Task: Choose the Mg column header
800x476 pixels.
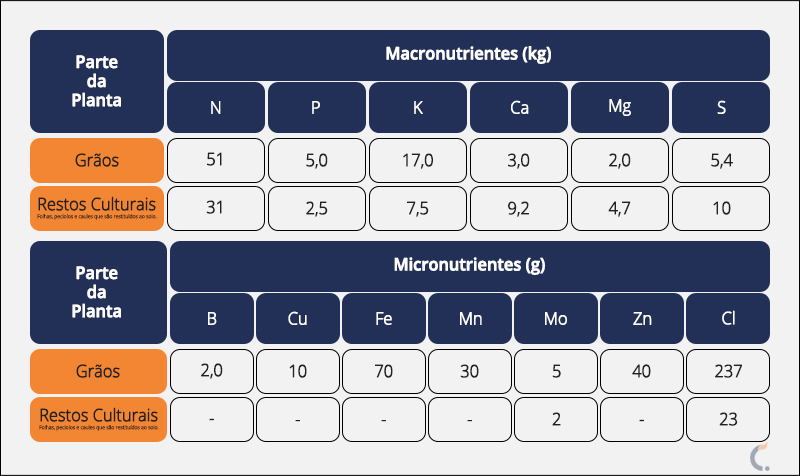Action: 620,107
